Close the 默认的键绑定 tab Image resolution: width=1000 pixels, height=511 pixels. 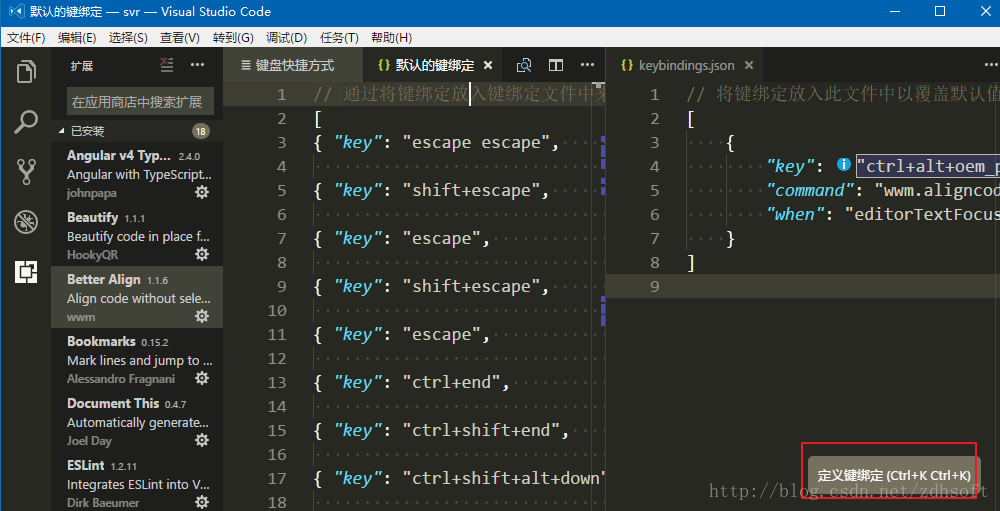click(488, 66)
